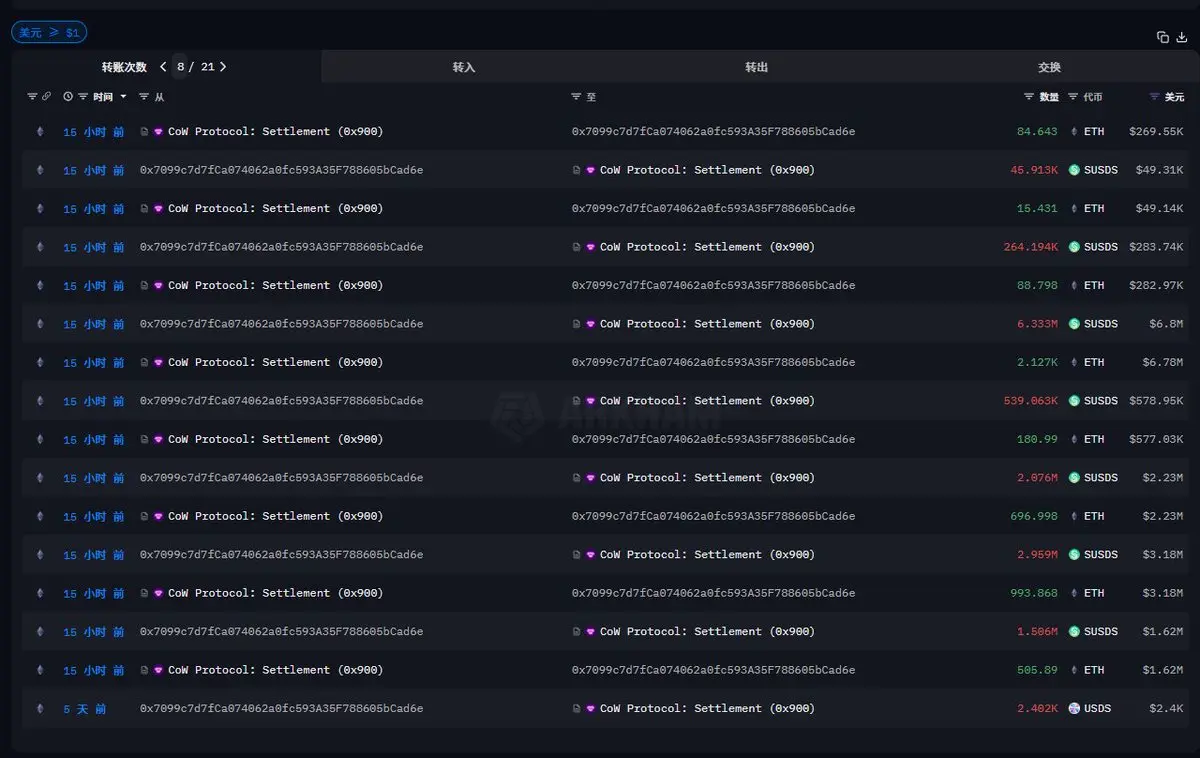Click SUSDS token icon in $283.74K row

[1074, 247]
